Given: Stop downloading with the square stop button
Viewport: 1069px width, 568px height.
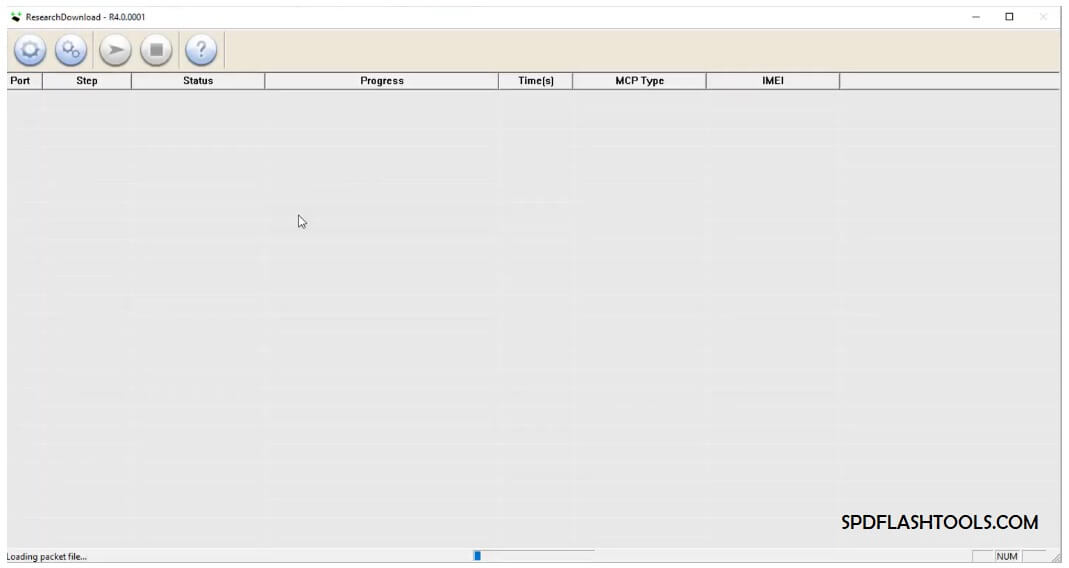Looking at the screenshot, I should coord(156,50).
